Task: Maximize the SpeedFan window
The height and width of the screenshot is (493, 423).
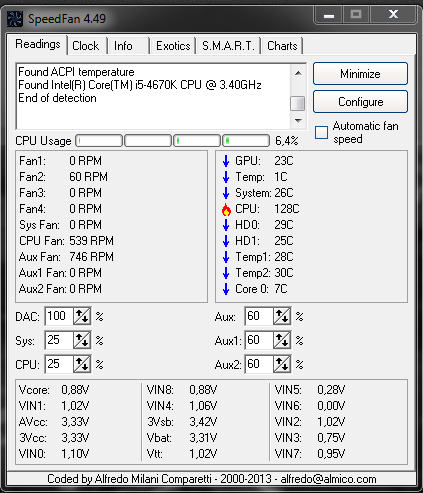Action: click(356, 15)
